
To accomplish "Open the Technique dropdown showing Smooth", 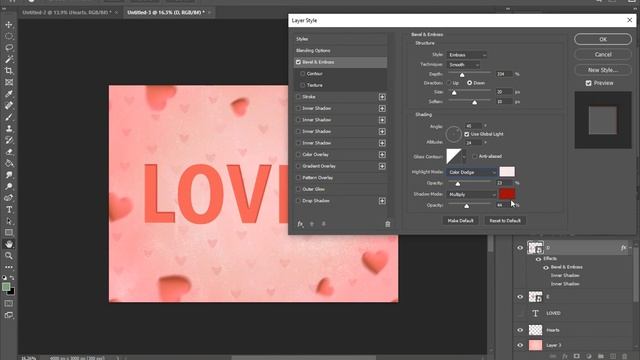I will tap(463, 64).
